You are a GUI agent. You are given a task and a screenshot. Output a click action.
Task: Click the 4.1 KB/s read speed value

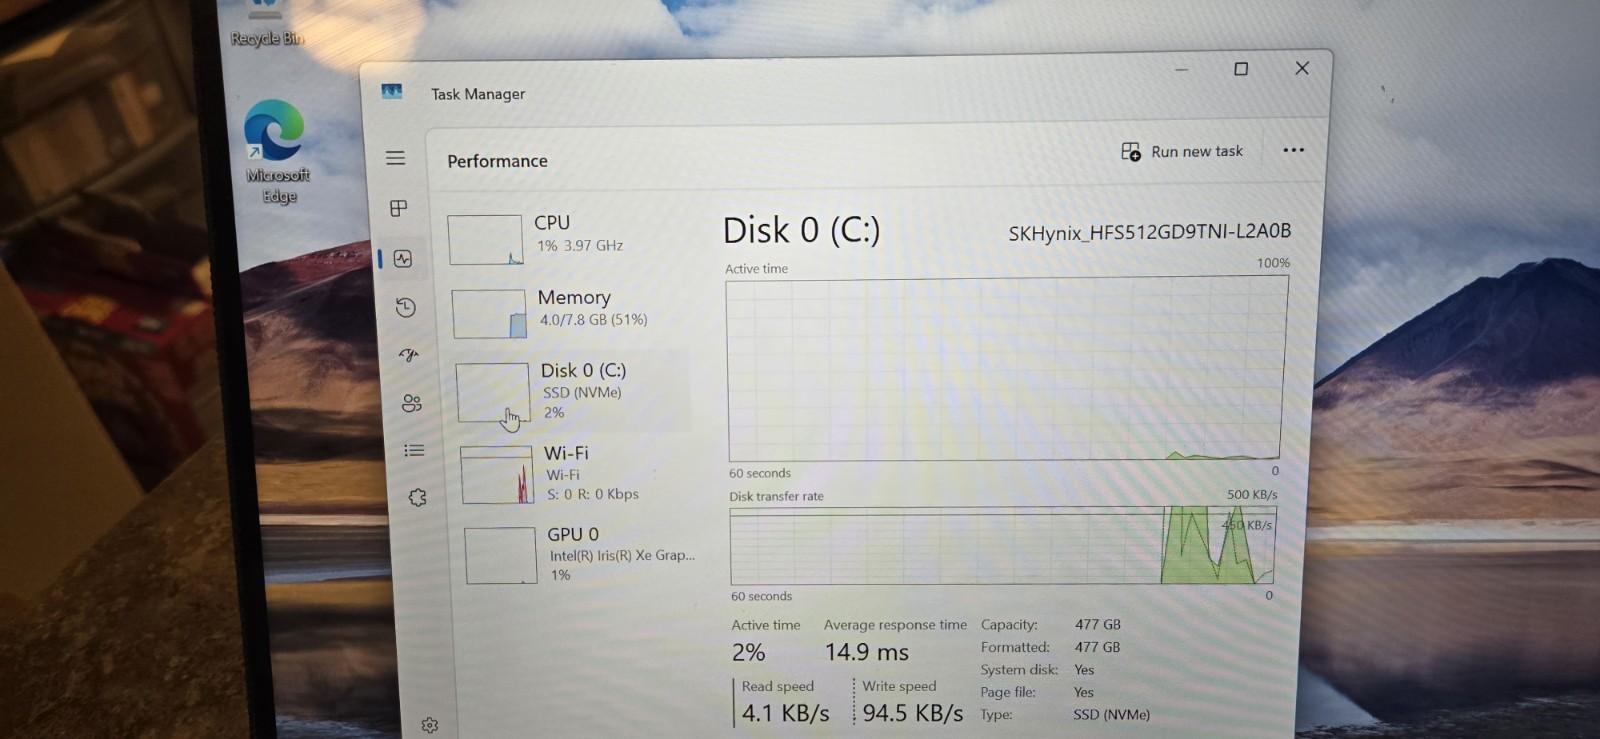pyautogui.click(x=785, y=713)
